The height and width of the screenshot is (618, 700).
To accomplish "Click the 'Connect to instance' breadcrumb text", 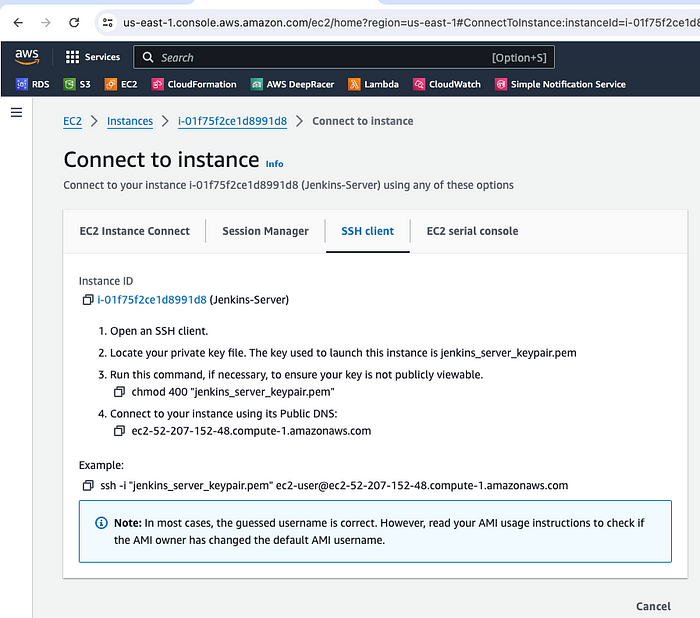I will point(362,121).
